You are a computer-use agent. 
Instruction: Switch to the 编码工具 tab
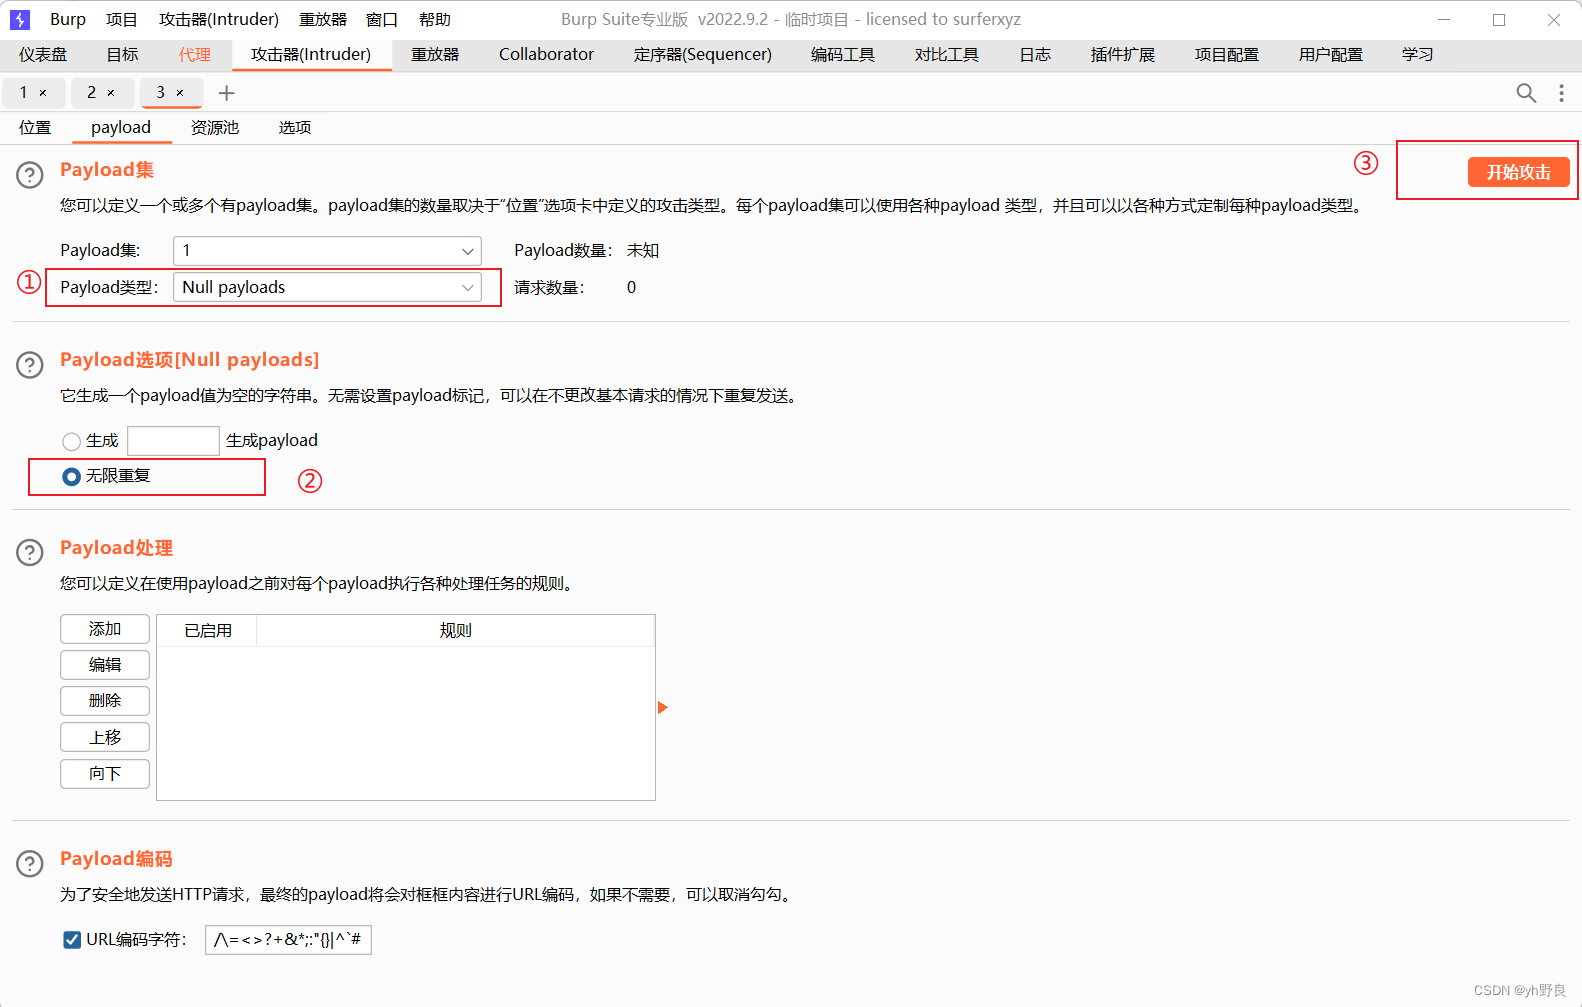tap(843, 55)
